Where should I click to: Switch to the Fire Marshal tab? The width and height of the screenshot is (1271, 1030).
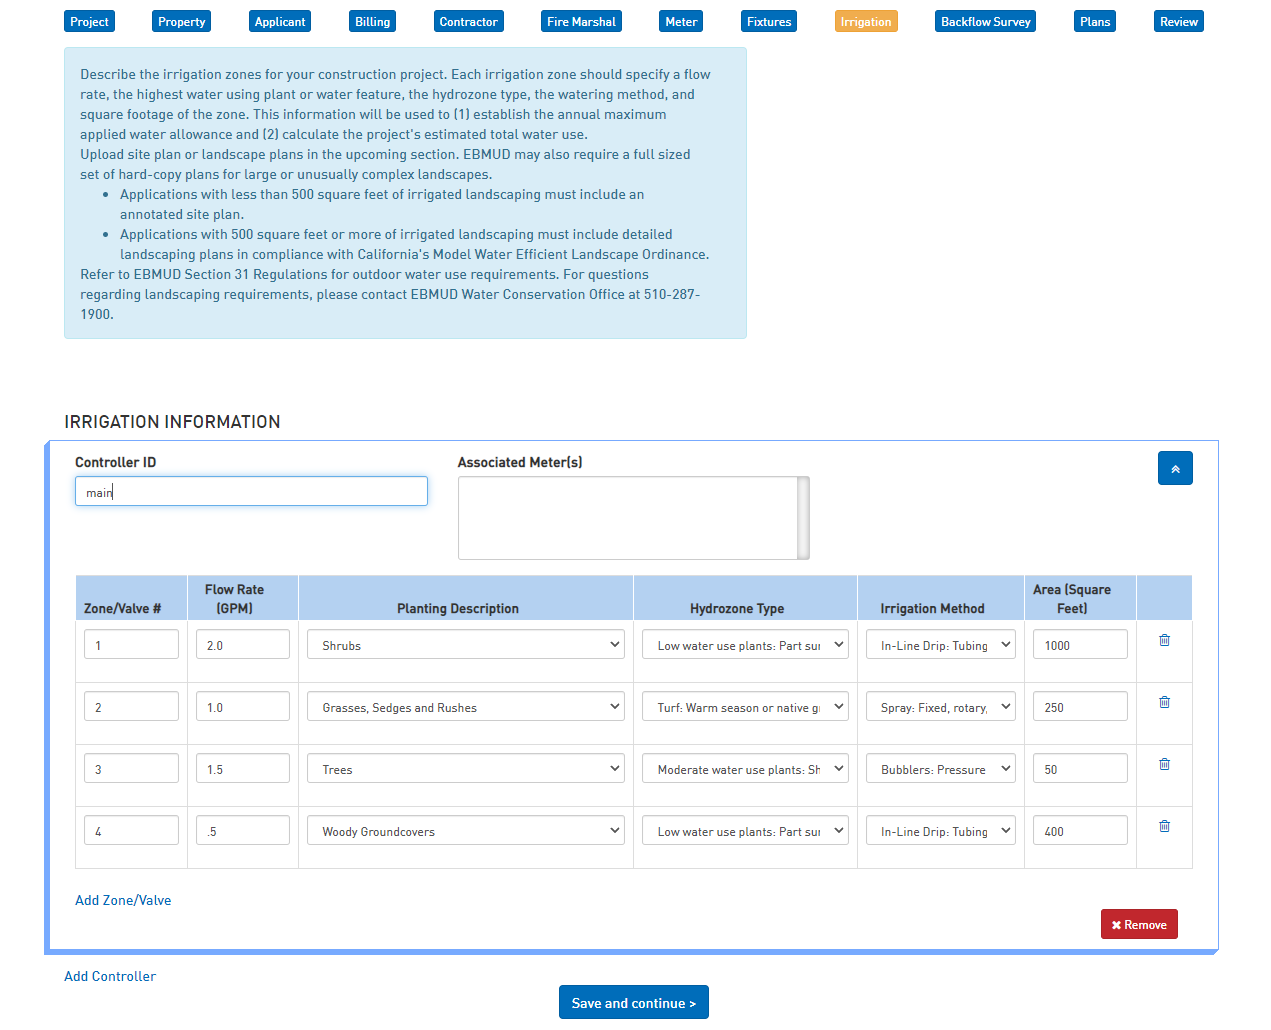tap(581, 22)
